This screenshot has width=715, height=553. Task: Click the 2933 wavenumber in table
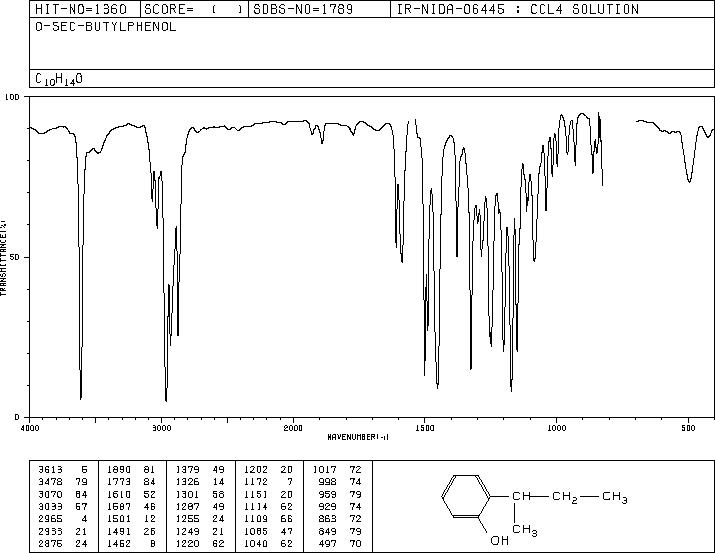[x=50, y=531]
